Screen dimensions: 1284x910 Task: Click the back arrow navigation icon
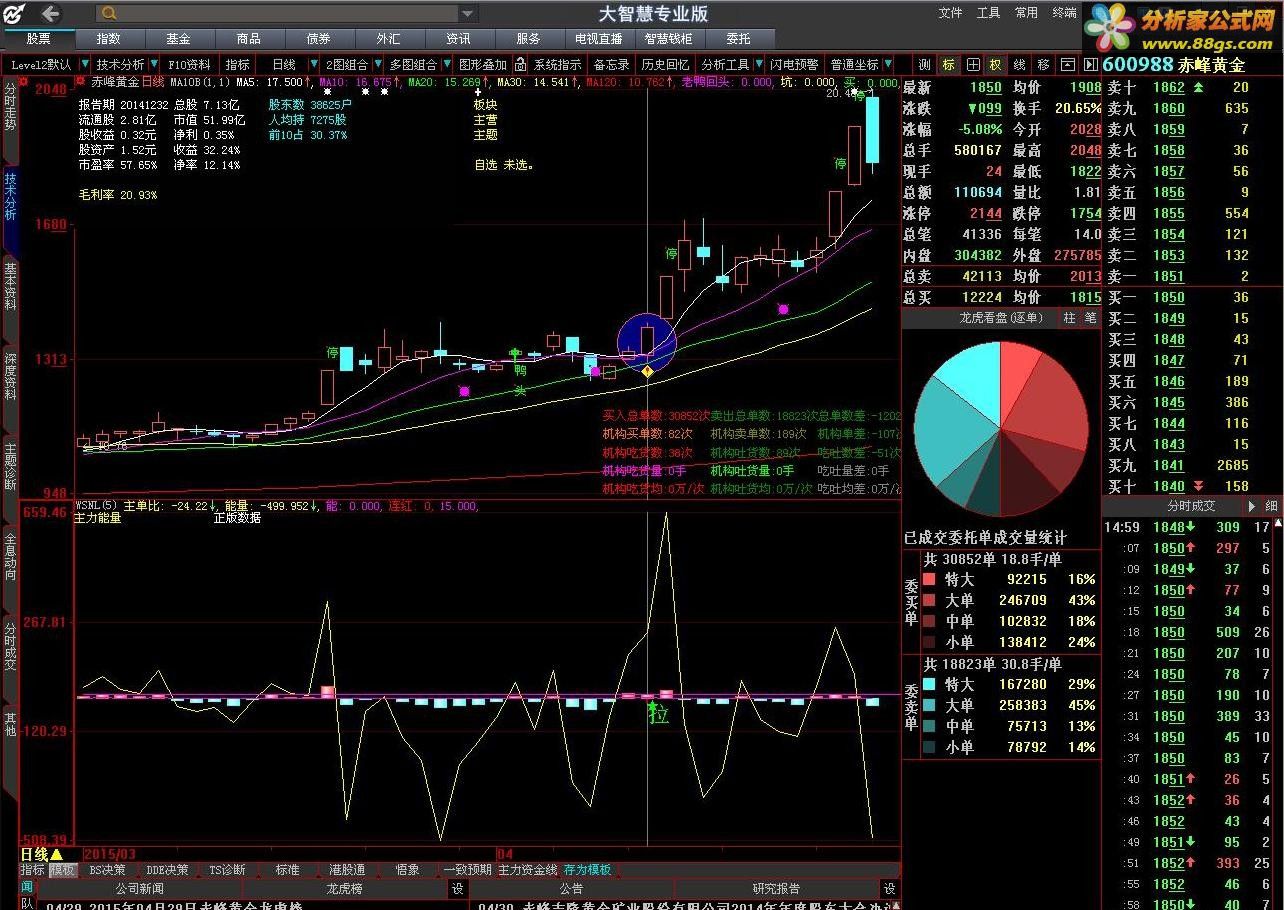tap(50, 13)
